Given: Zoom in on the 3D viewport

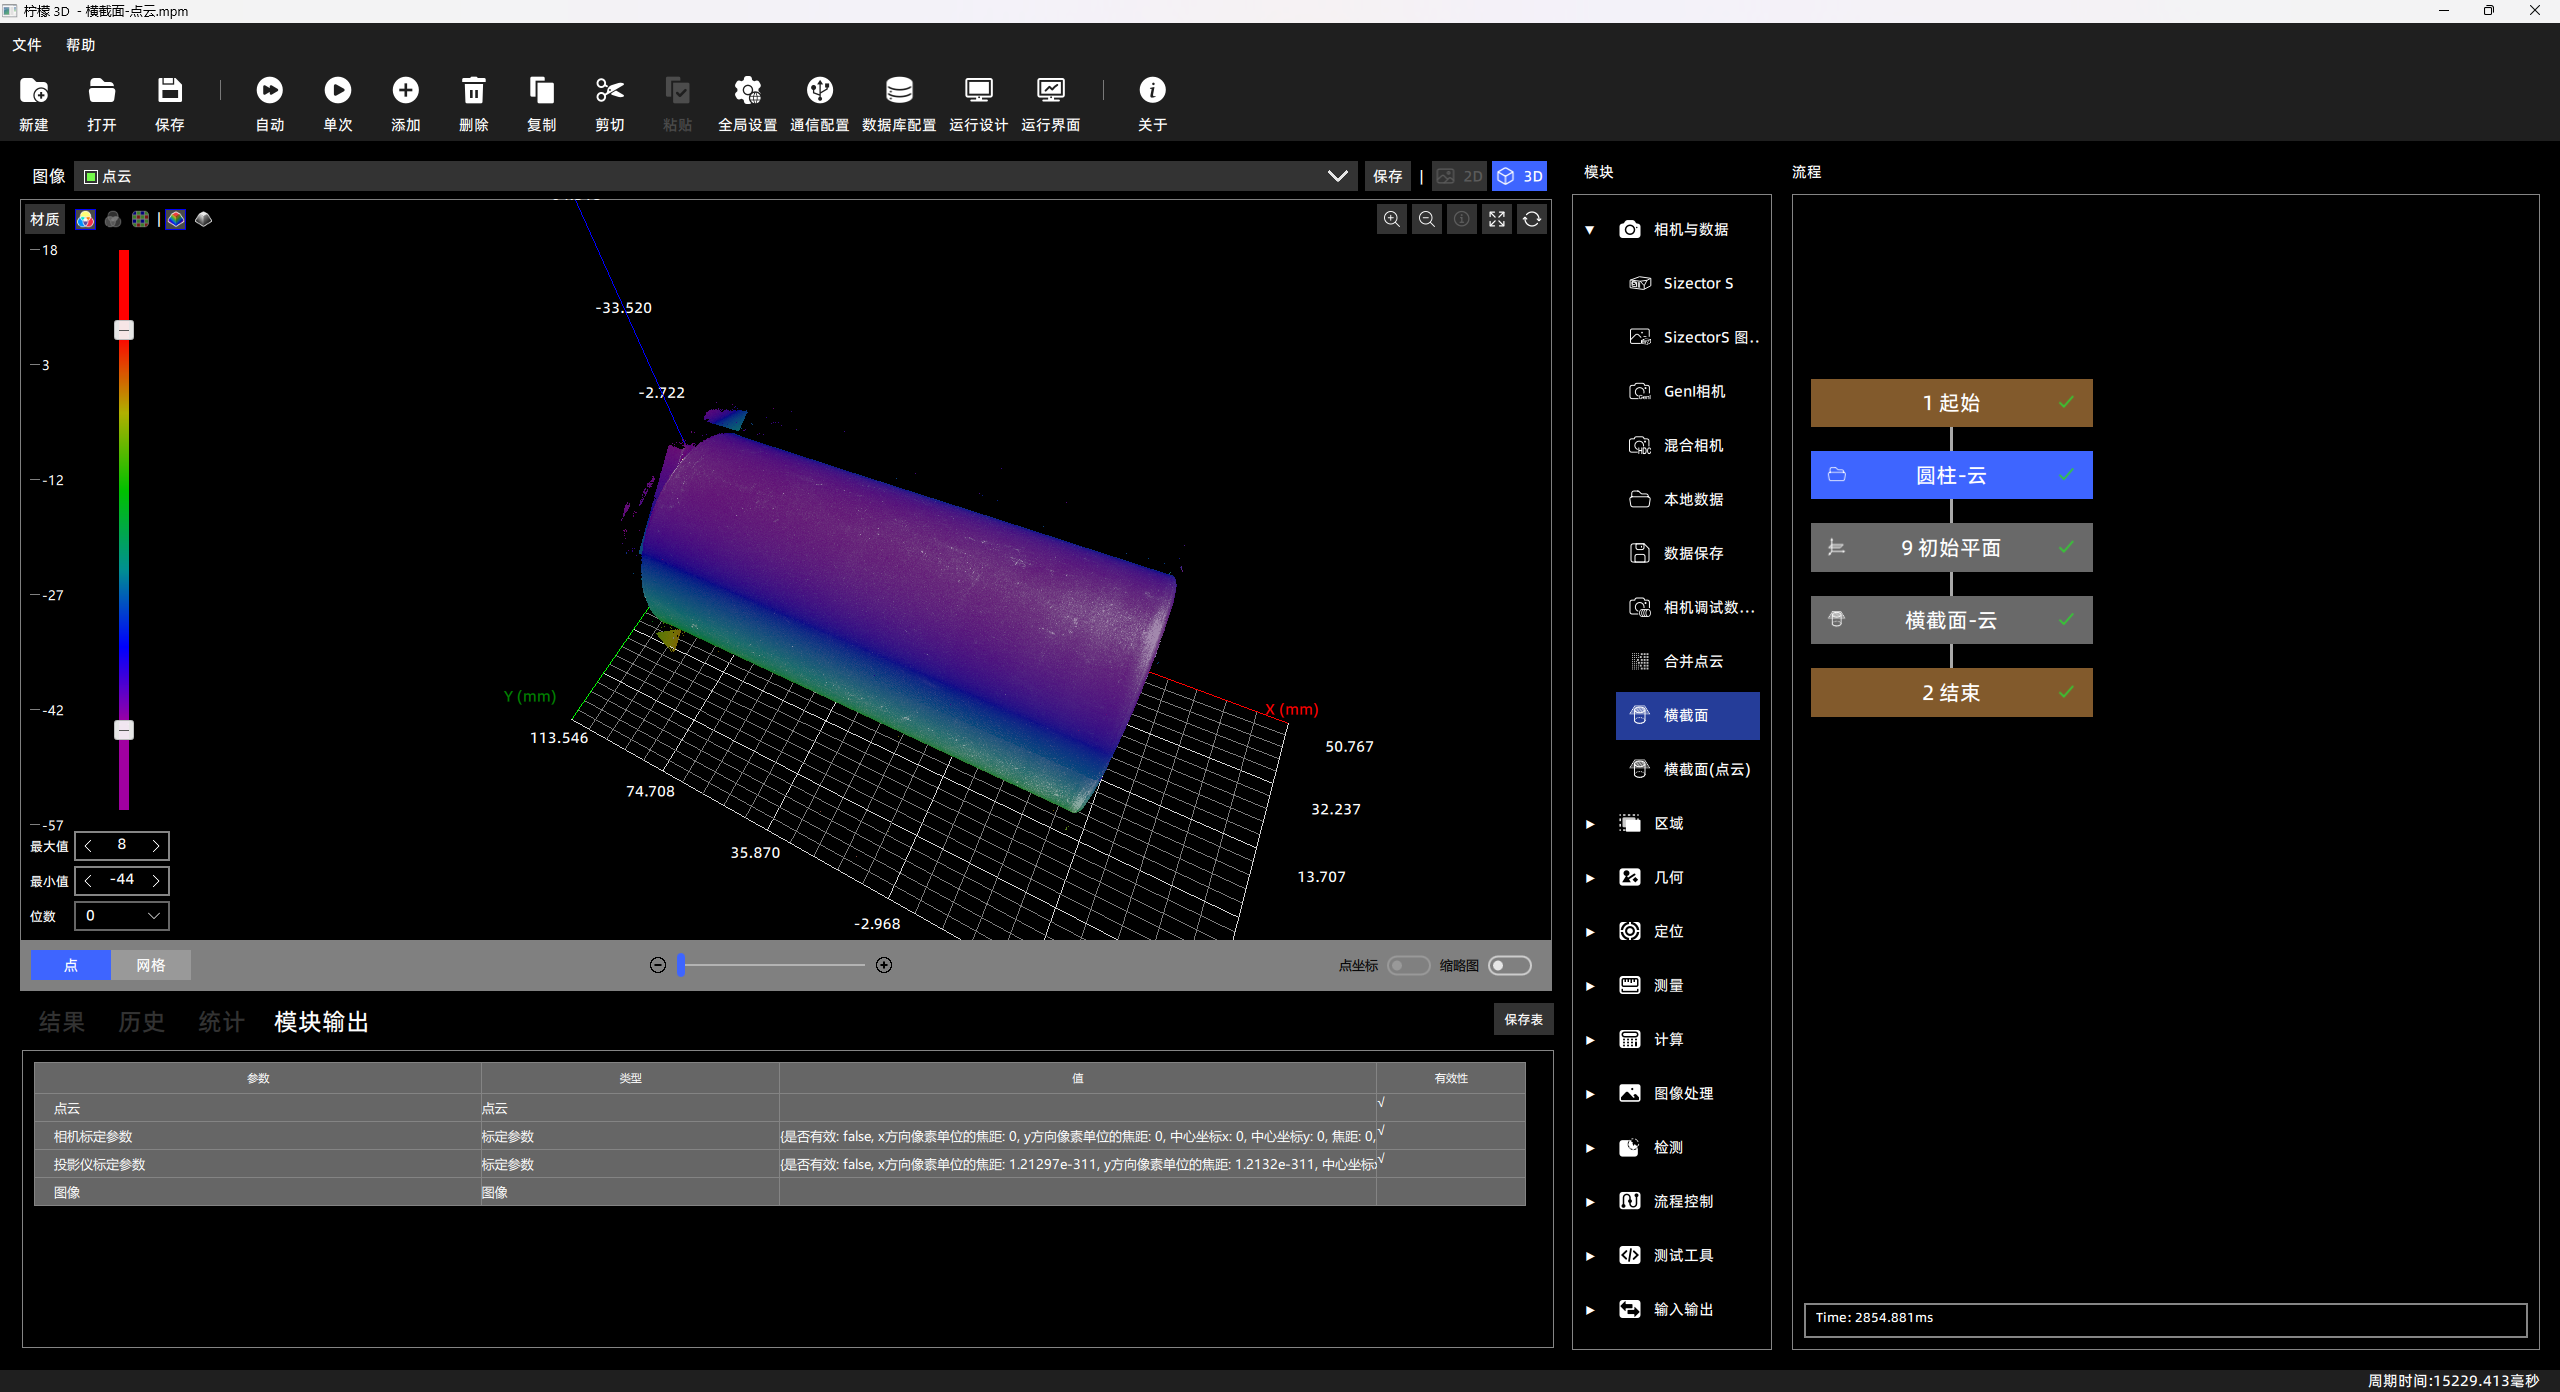Looking at the screenshot, I should tap(1392, 219).
